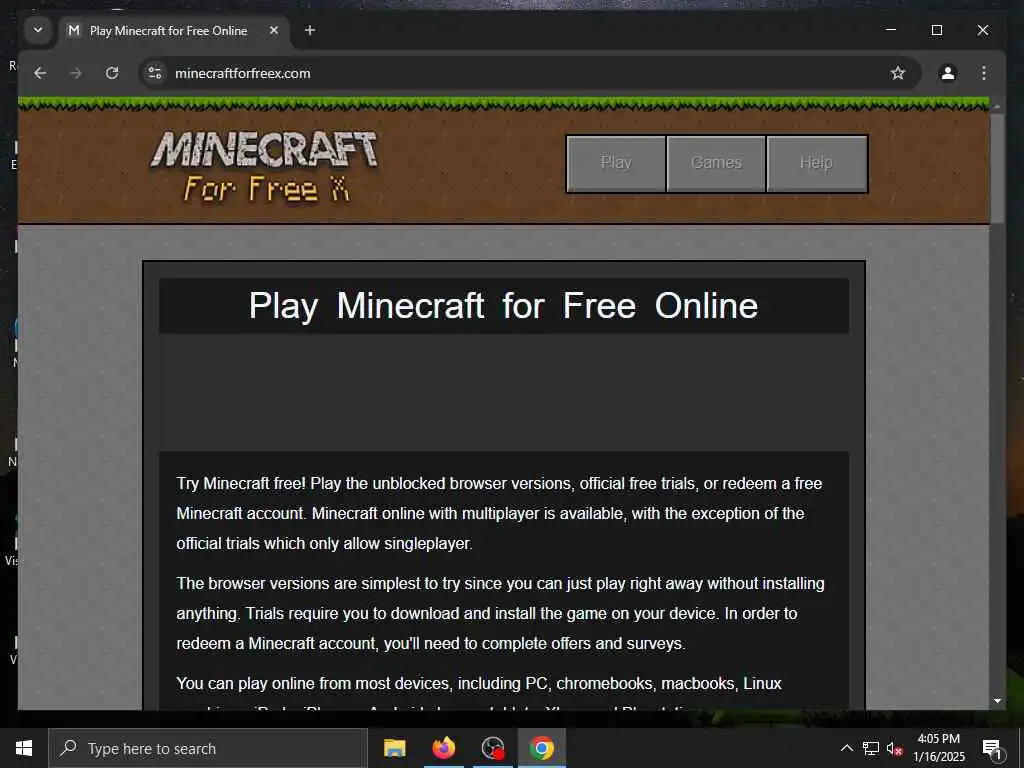Open the Play menu button
Viewport: 1024px width, 768px height.
click(x=616, y=163)
